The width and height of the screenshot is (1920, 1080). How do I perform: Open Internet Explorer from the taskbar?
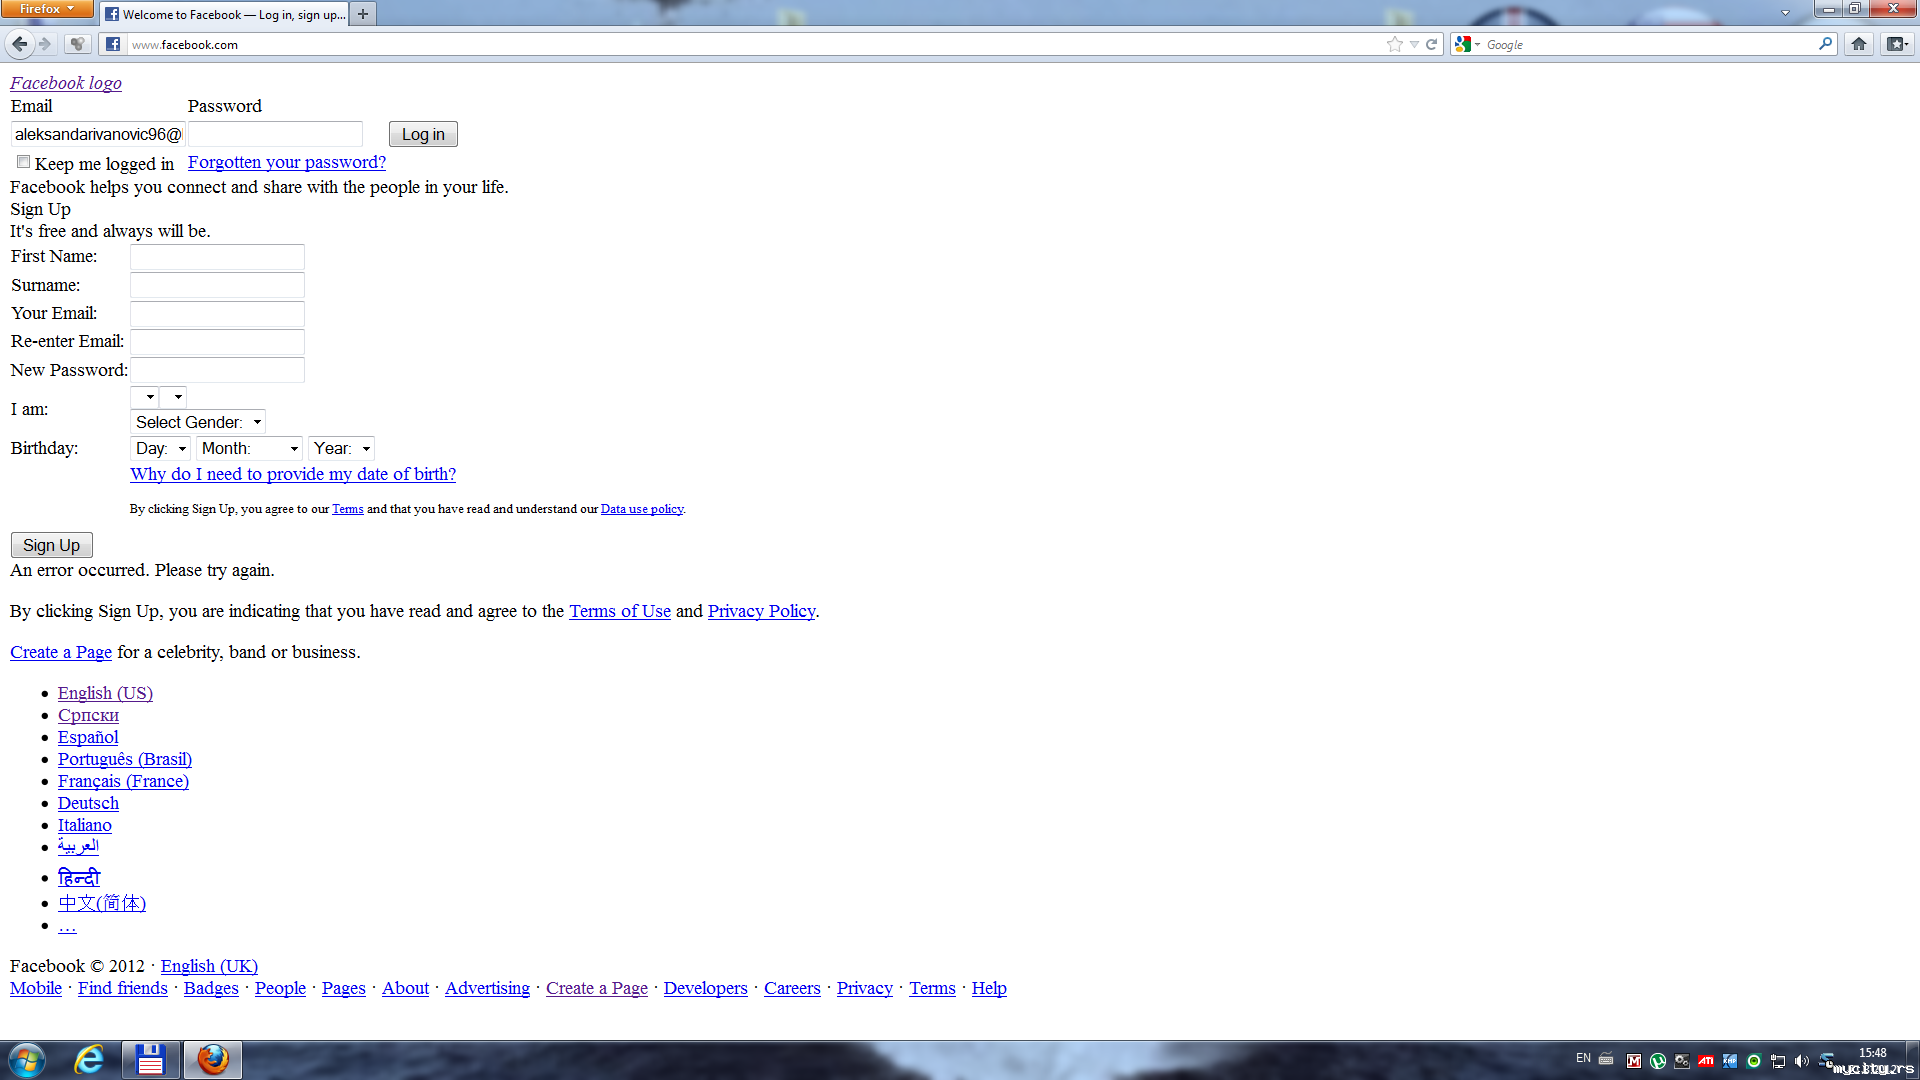click(89, 1059)
